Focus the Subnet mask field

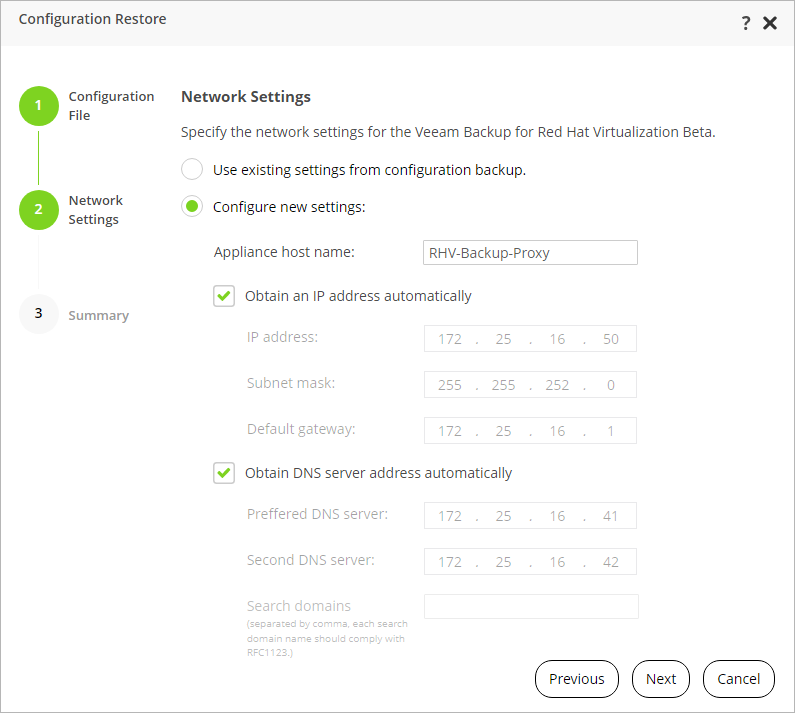click(530, 385)
